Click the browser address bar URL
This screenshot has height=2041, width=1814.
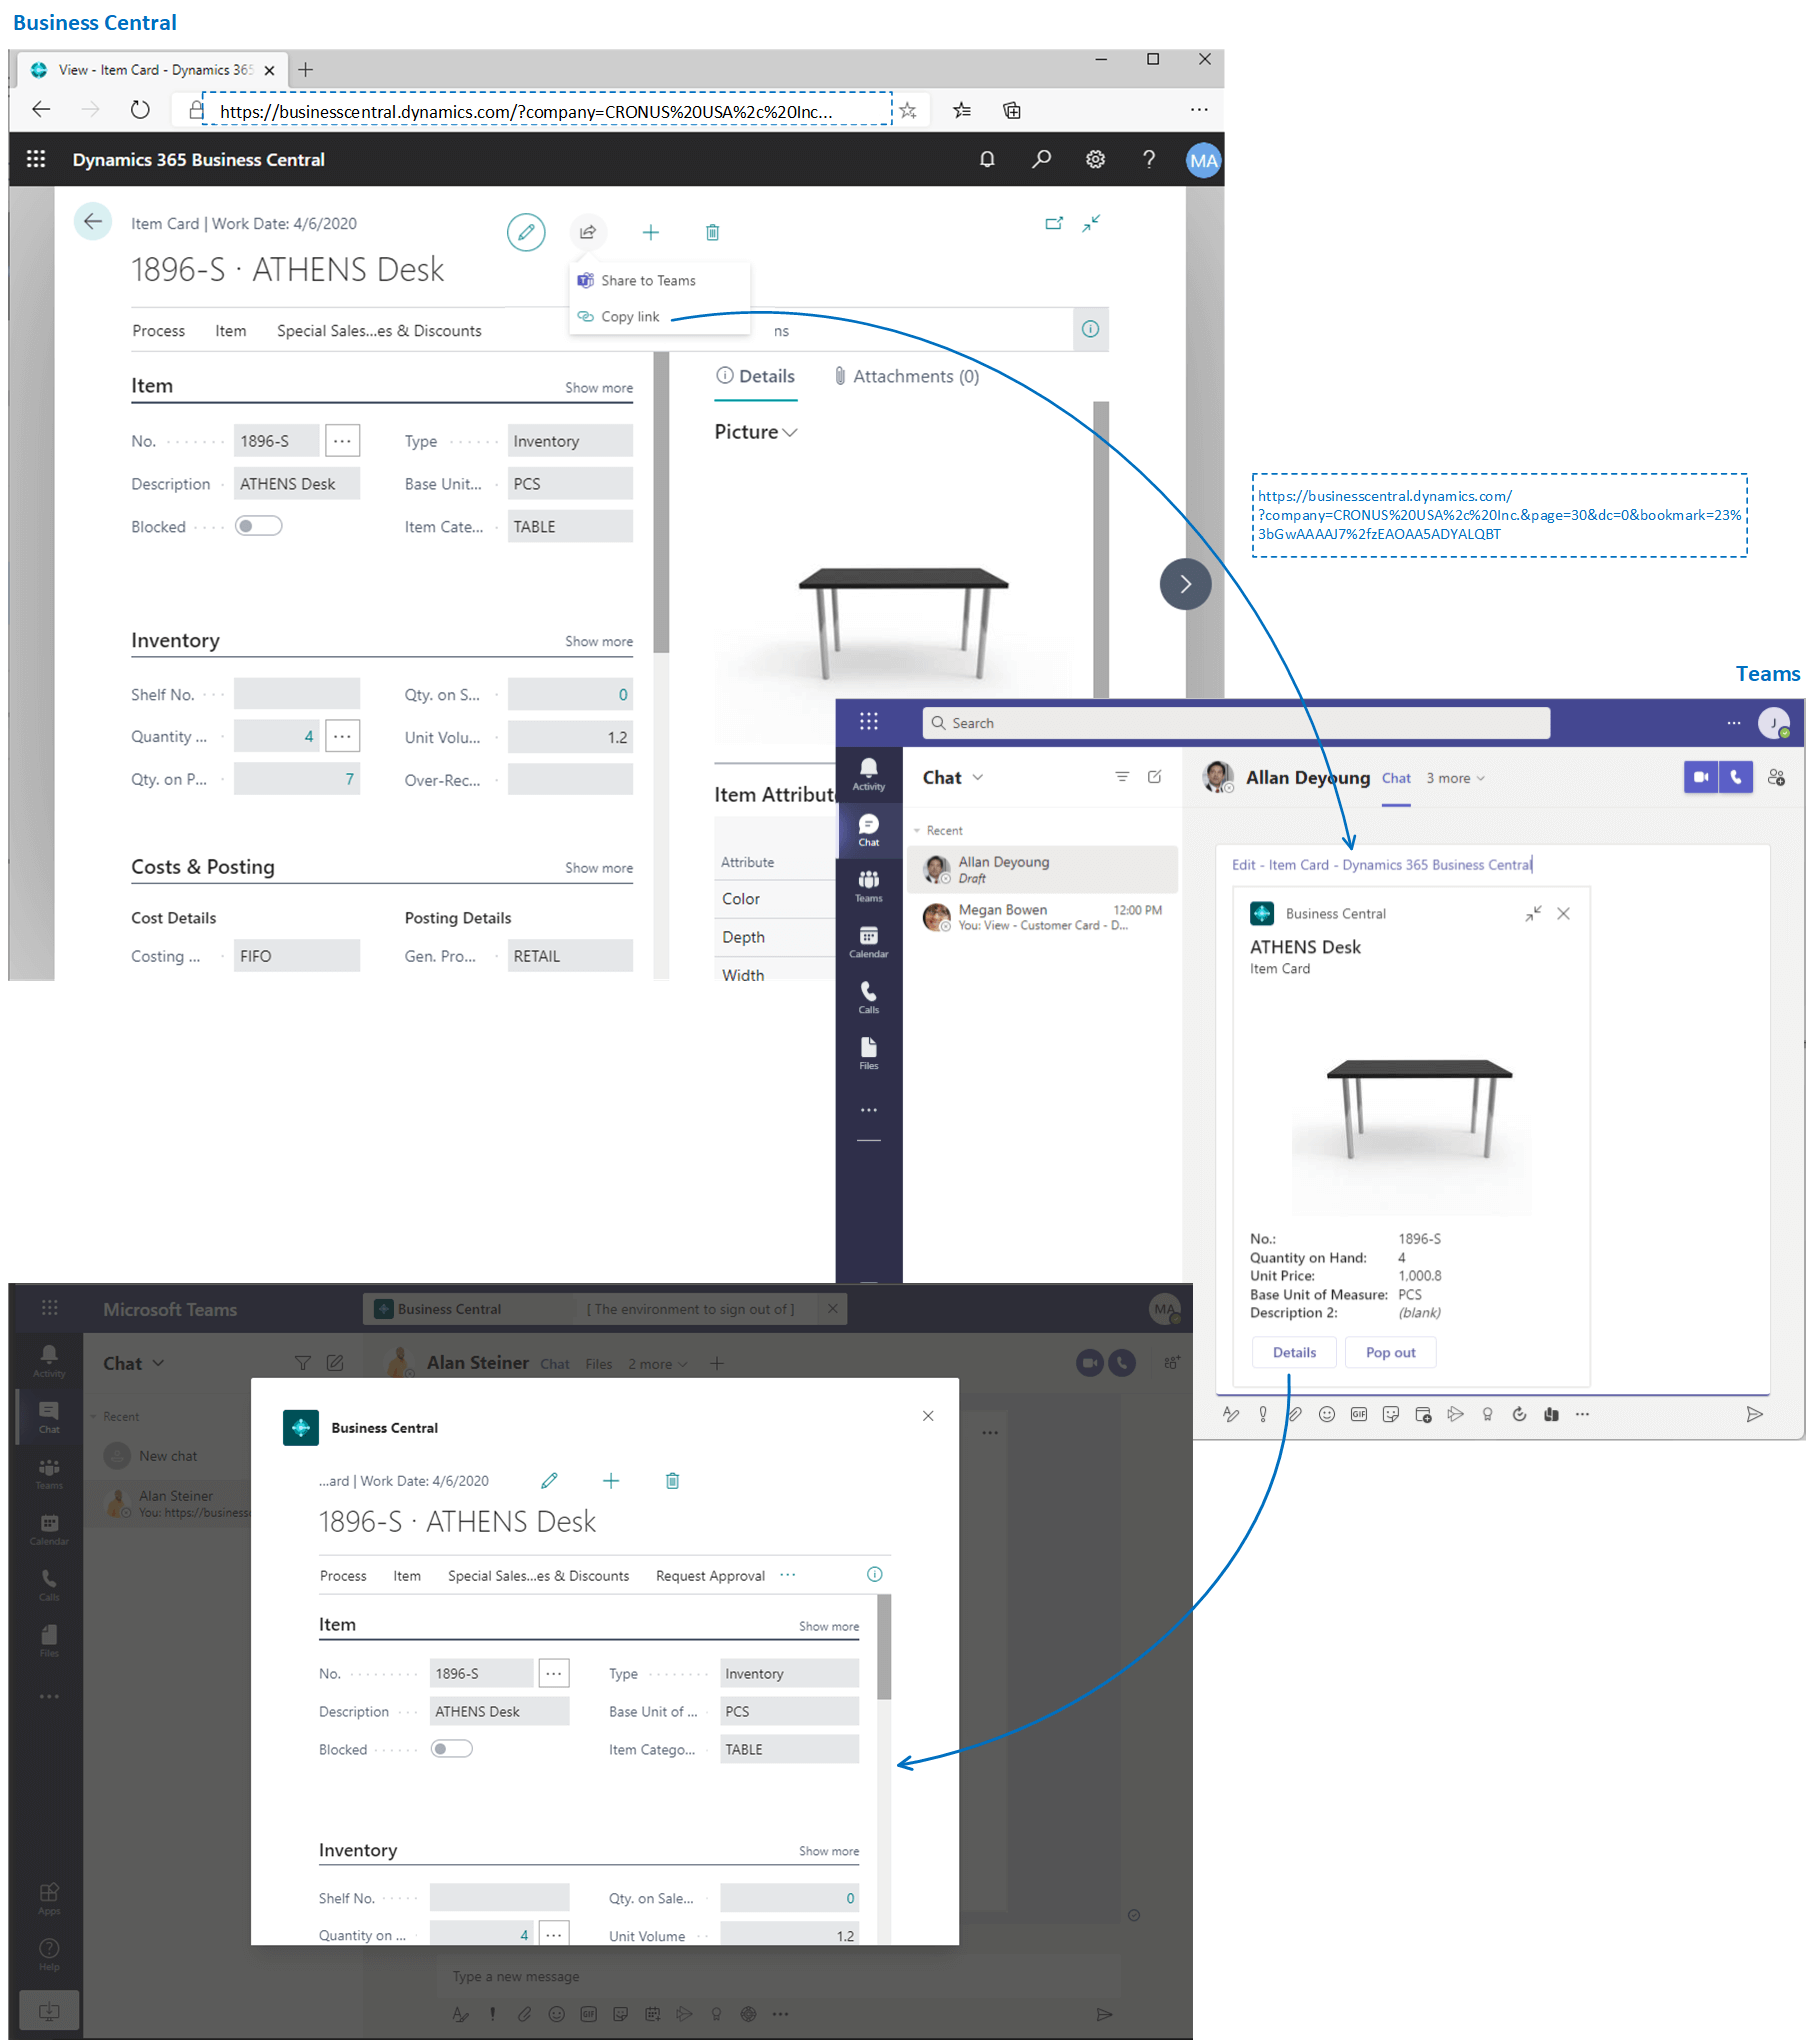[x=547, y=110]
